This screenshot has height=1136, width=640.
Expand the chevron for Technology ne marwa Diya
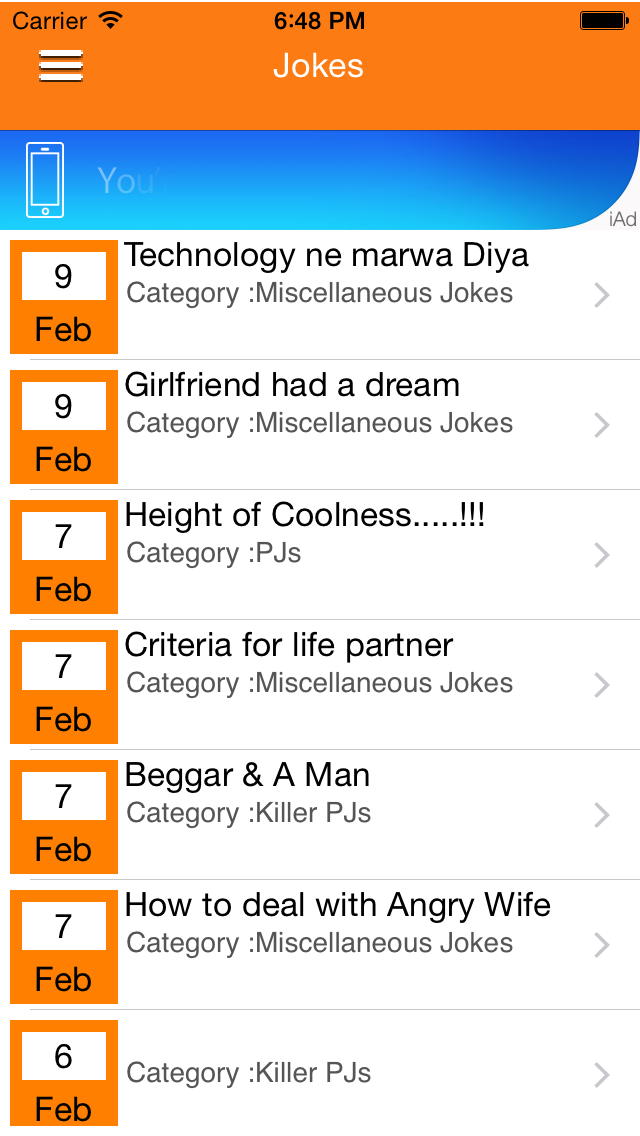(x=601, y=295)
